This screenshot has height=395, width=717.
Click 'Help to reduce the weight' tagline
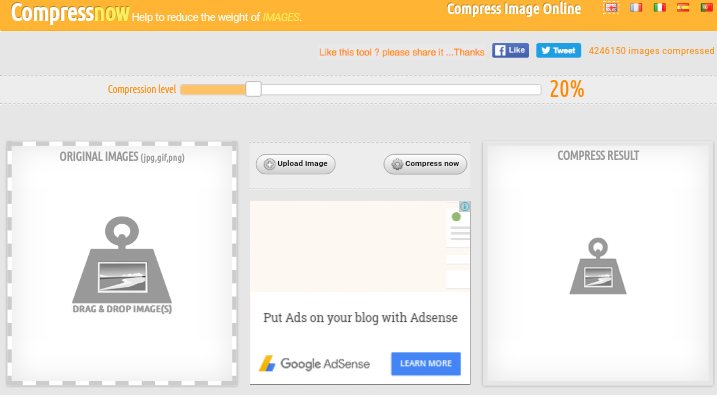pos(217,17)
